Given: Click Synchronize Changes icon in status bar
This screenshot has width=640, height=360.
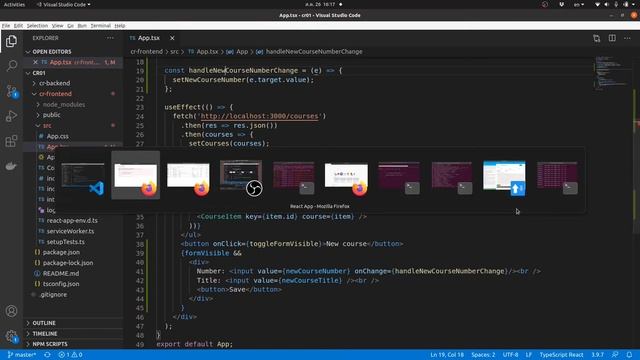Looking at the screenshot, I should [x=47, y=355].
